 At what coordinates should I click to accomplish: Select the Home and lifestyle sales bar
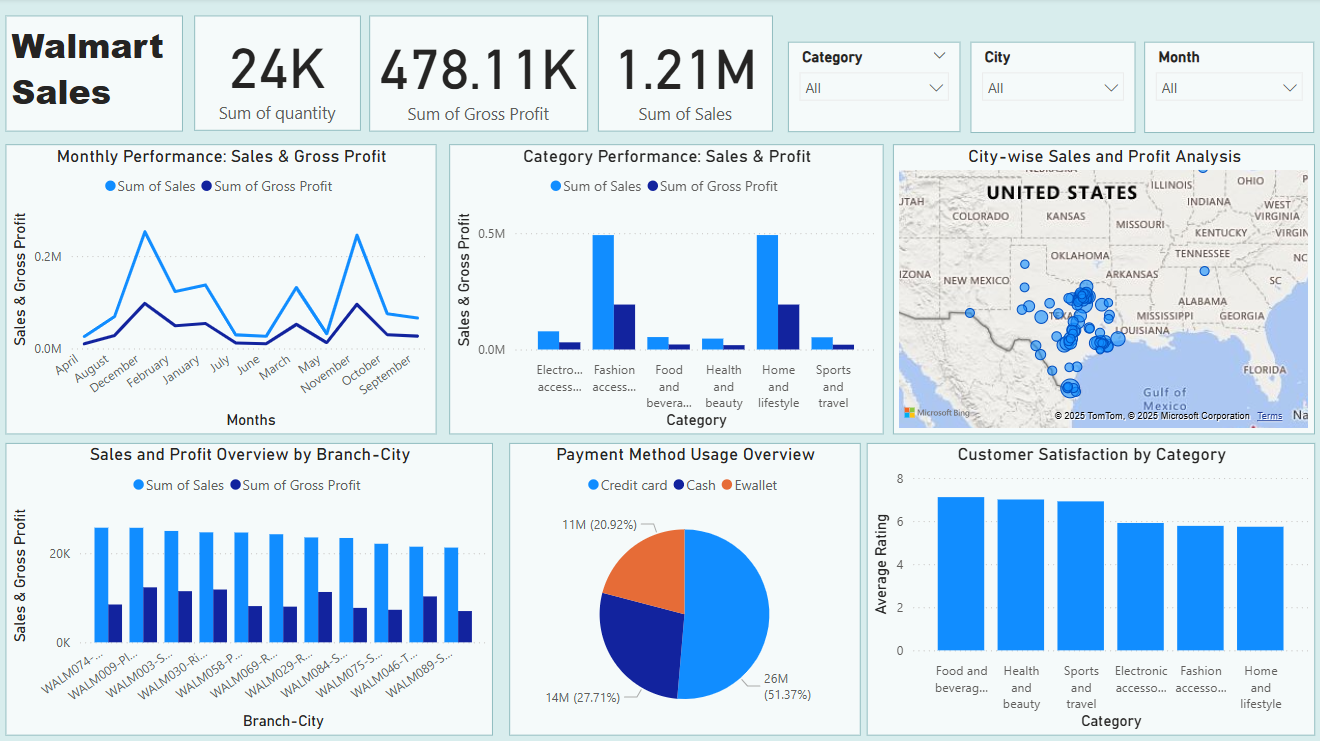click(767, 292)
